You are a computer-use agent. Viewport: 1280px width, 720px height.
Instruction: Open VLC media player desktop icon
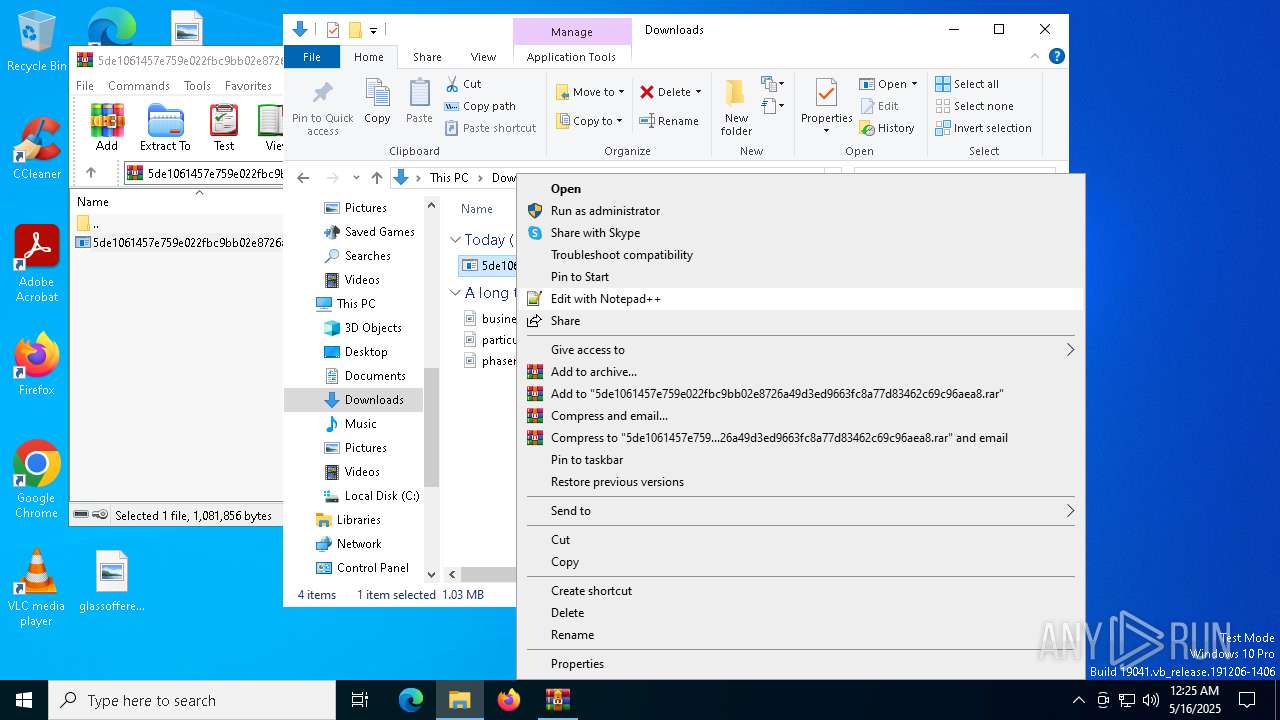click(x=36, y=588)
